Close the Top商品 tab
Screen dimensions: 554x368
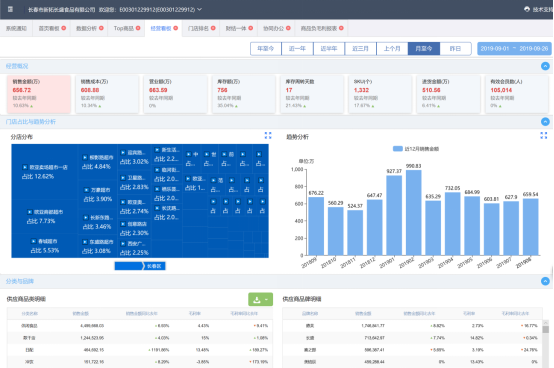coord(138,28)
